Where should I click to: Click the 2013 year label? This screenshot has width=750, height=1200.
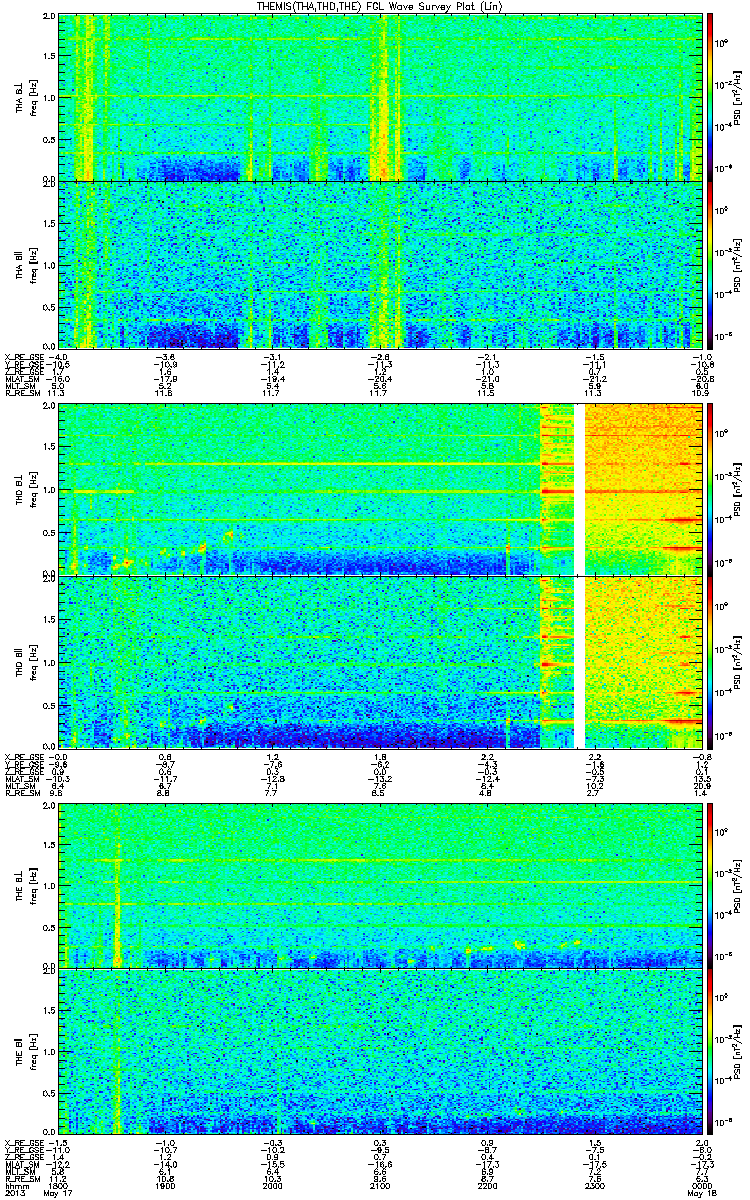(x=16, y=1193)
